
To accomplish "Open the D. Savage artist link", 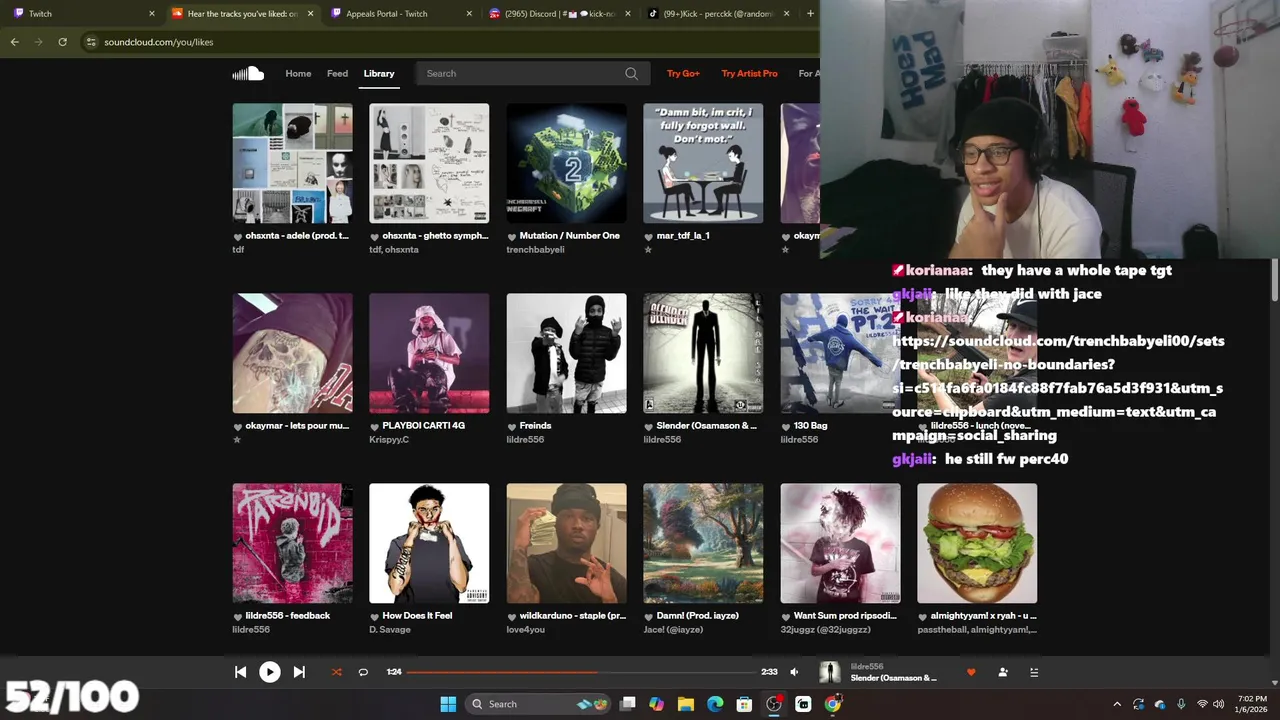I will point(390,630).
